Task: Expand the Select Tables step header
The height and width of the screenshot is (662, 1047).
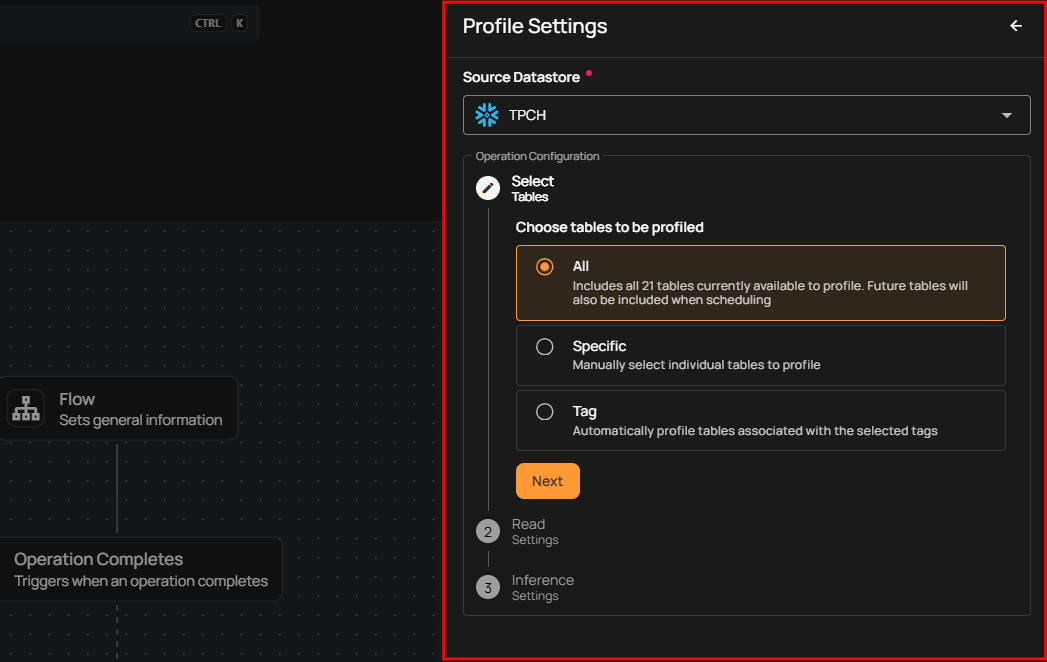Action: tap(532, 188)
